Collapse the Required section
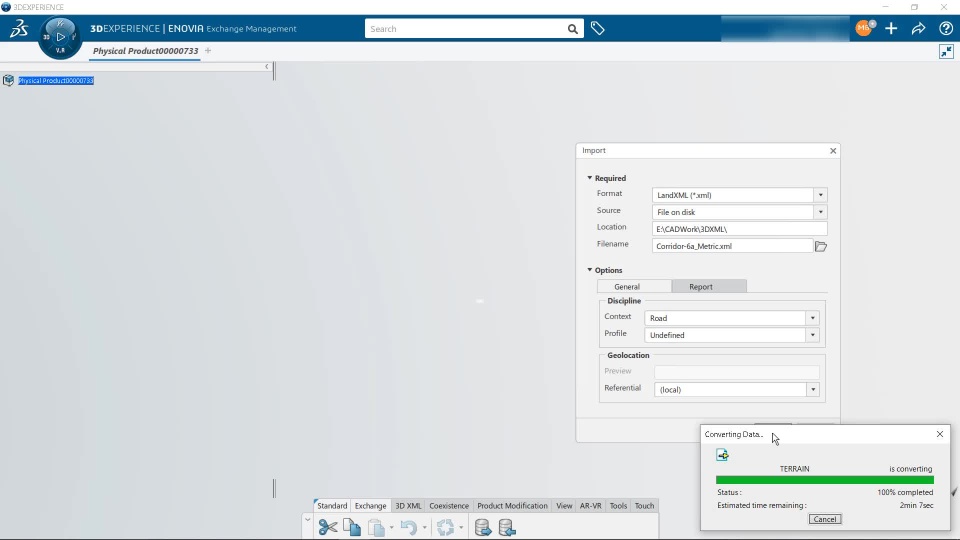The width and height of the screenshot is (960, 540). pyautogui.click(x=590, y=178)
